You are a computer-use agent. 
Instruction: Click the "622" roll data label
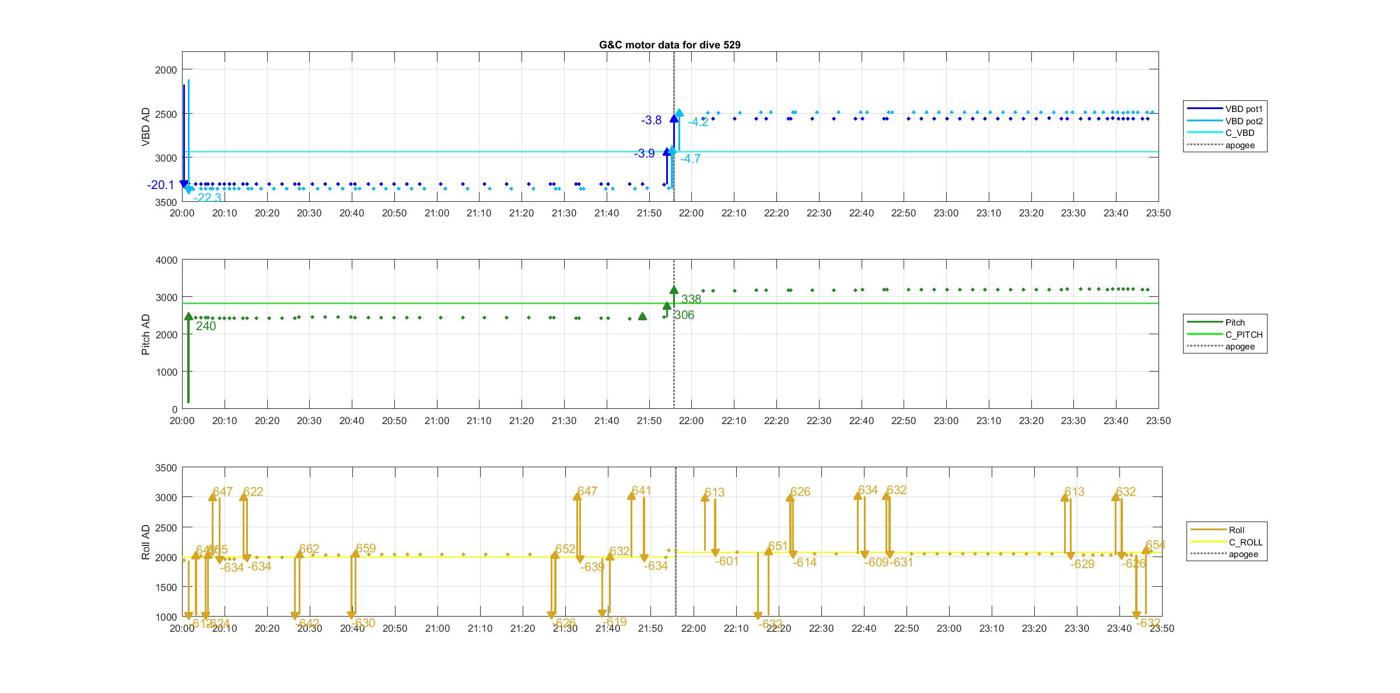(x=254, y=492)
